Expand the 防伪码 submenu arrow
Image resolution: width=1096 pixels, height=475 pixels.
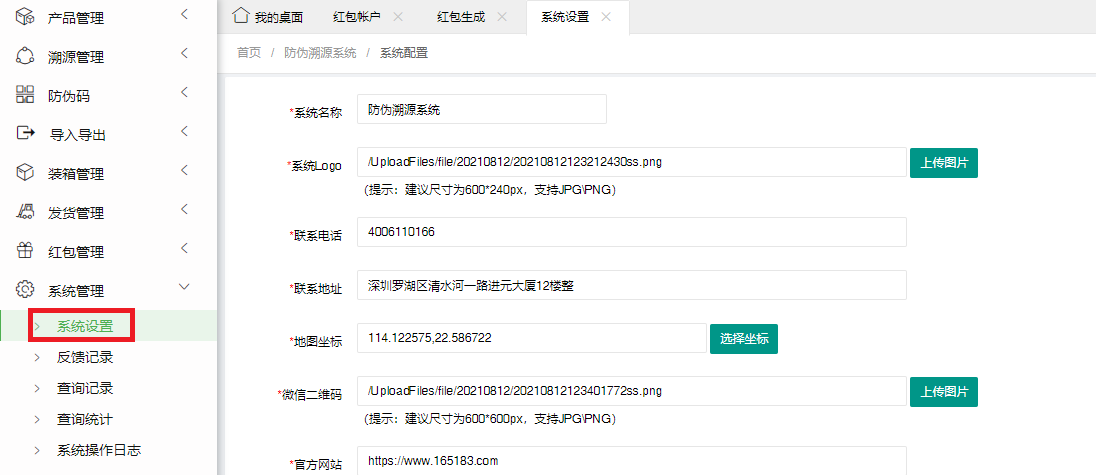184,93
